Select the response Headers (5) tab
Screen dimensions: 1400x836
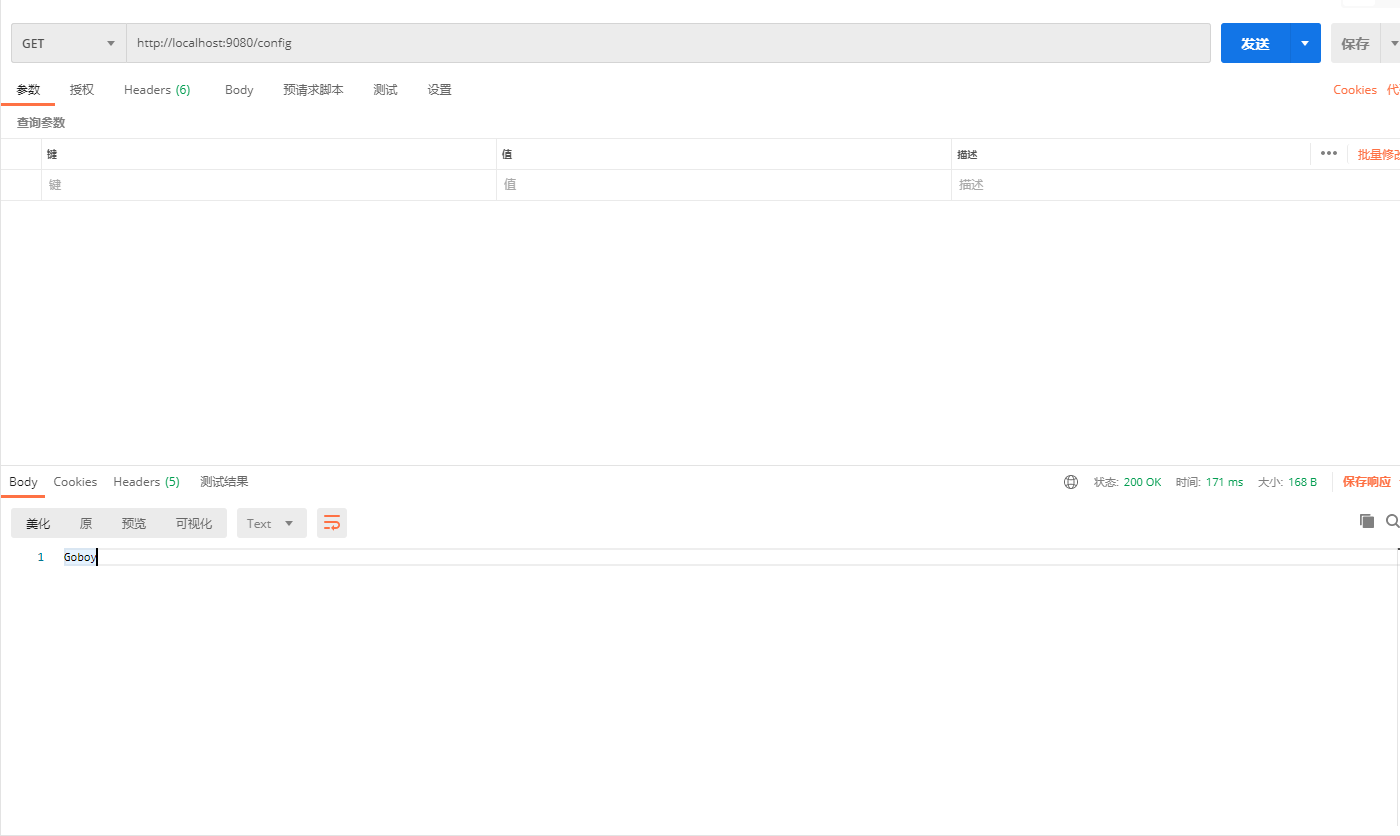pyautogui.click(x=146, y=482)
